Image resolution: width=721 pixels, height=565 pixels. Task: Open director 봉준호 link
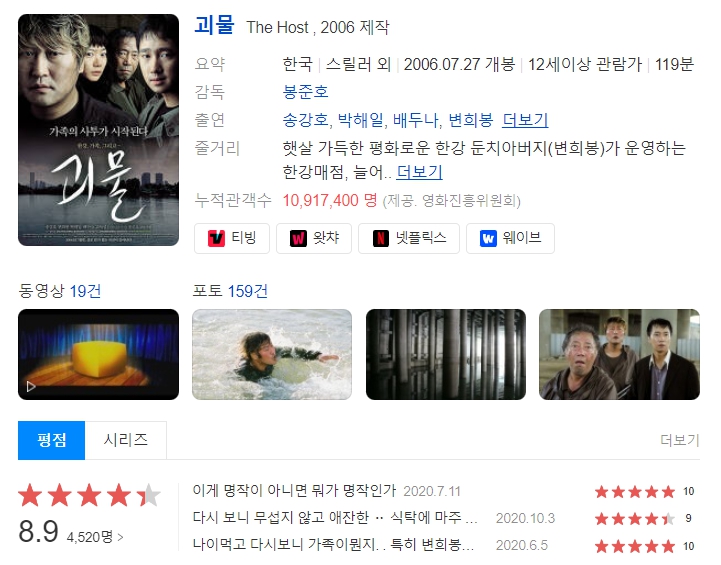coord(305,92)
